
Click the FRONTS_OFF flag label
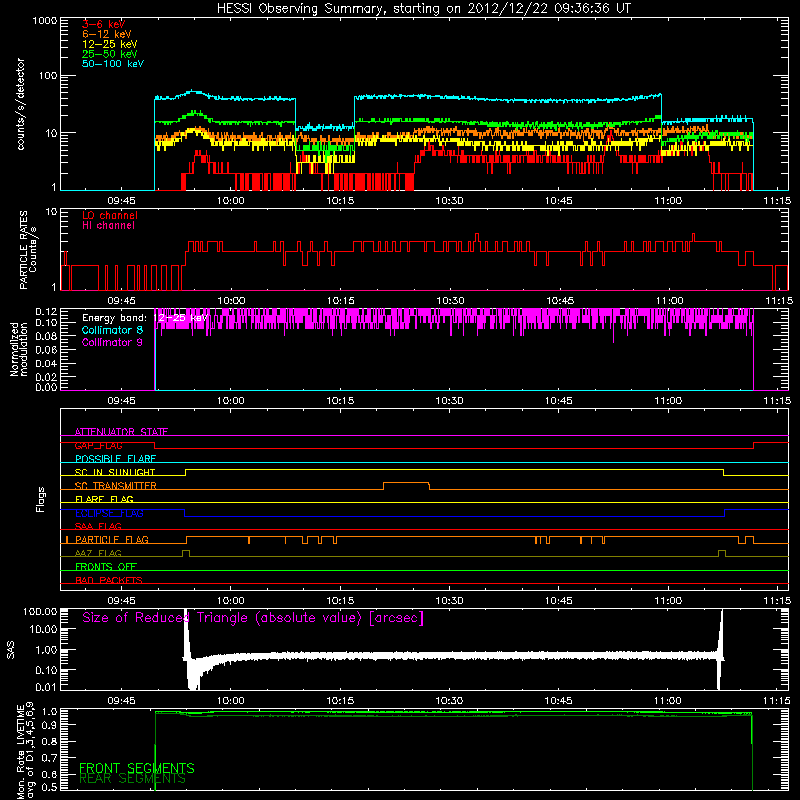click(x=106, y=567)
